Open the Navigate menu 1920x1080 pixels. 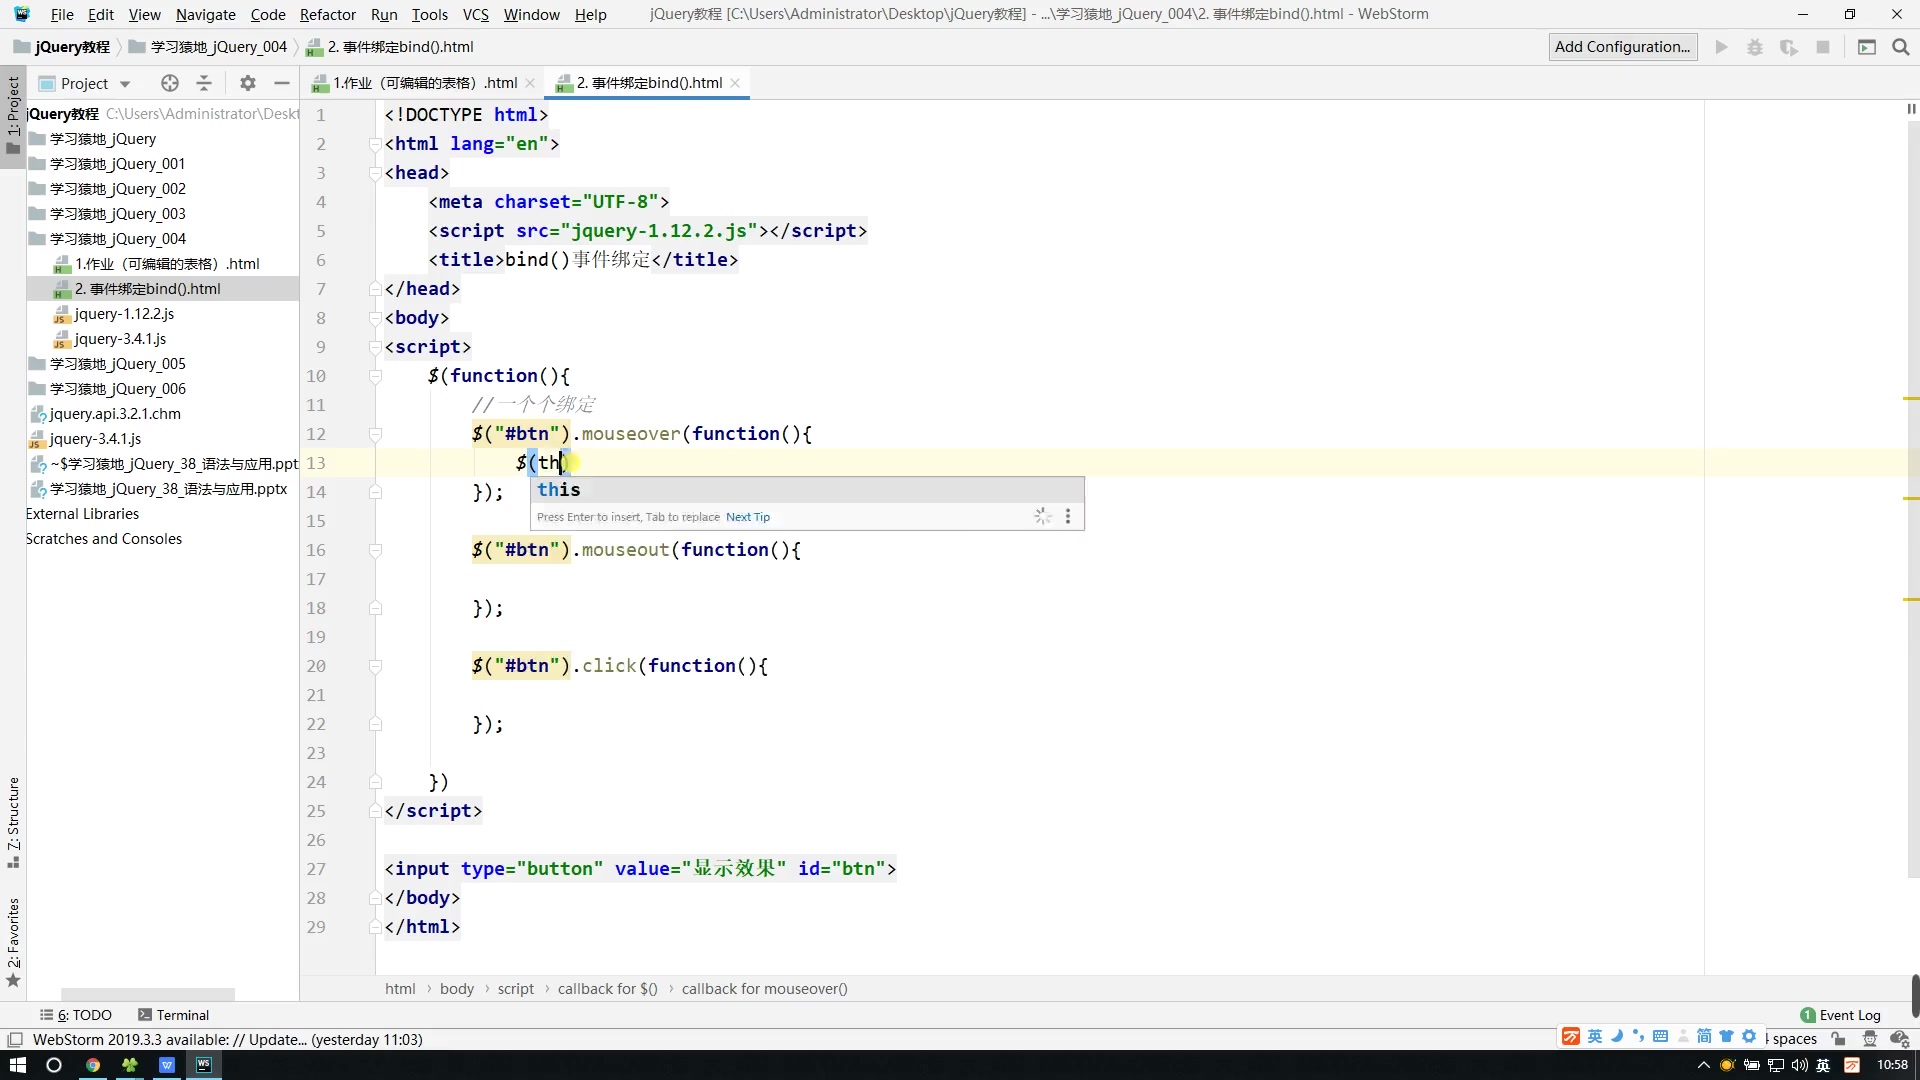pyautogui.click(x=205, y=14)
